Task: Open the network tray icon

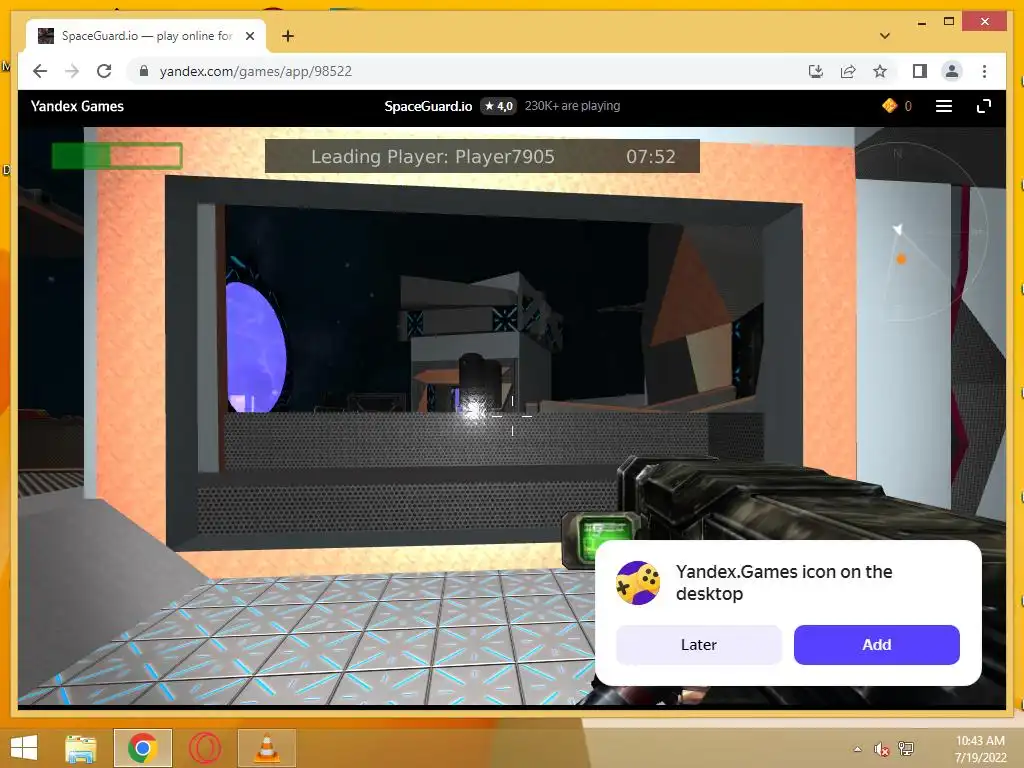Action: (906, 748)
